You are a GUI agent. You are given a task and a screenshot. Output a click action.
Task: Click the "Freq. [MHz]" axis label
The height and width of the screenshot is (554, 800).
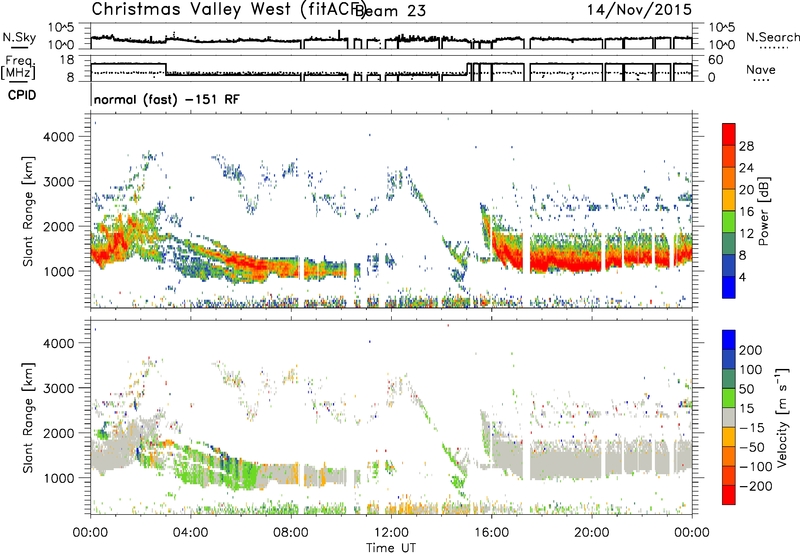pyautogui.click(x=18, y=68)
